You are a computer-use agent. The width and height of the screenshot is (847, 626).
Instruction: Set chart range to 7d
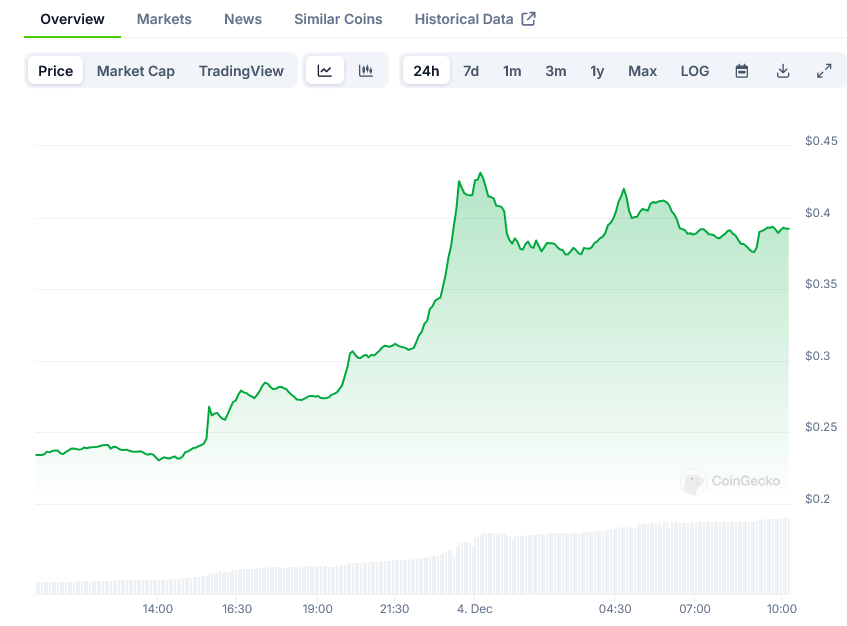click(x=471, y=71)
